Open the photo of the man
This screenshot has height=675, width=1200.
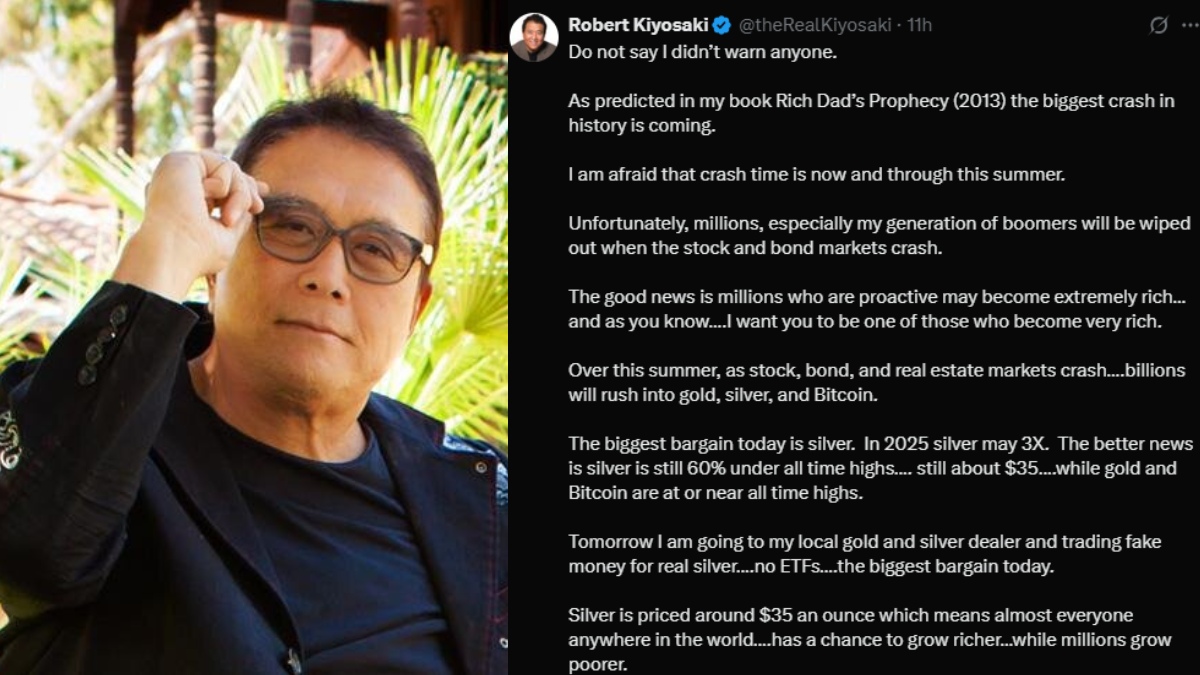[253, 400]
